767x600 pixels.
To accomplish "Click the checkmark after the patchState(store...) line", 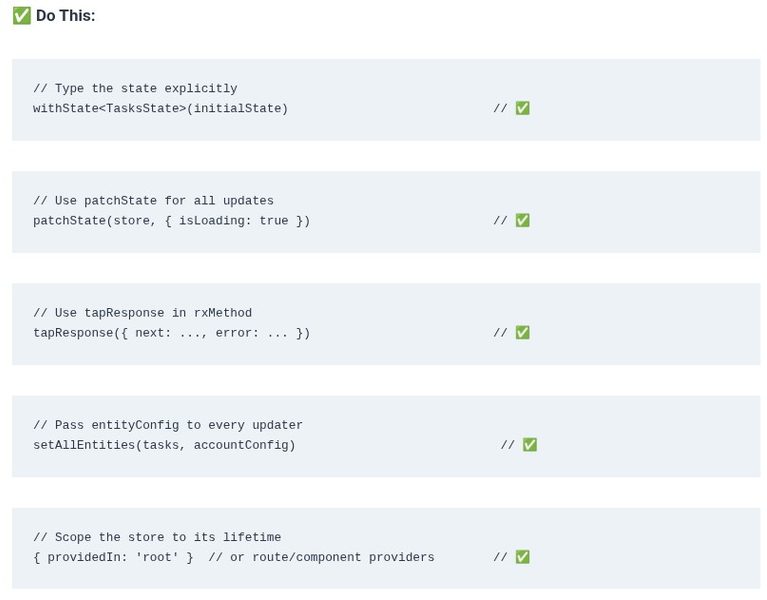I will (x=522, y=221).
